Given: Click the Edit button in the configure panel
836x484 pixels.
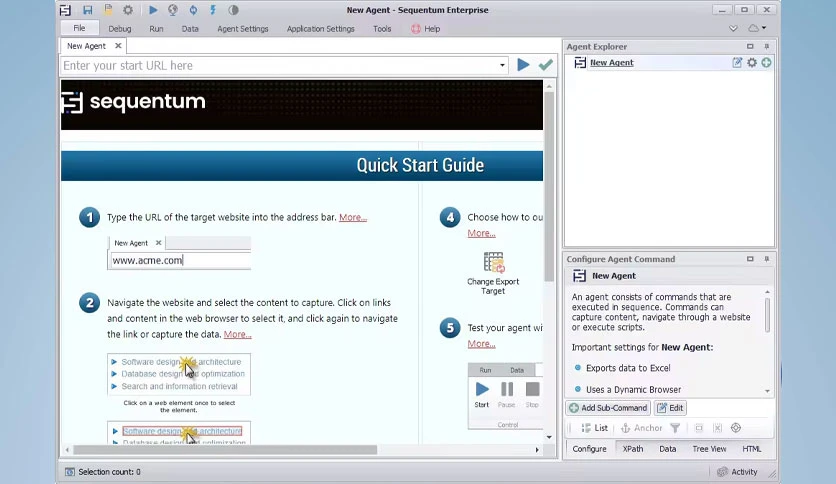Looking at the screenshot, I should coord(670,408).
